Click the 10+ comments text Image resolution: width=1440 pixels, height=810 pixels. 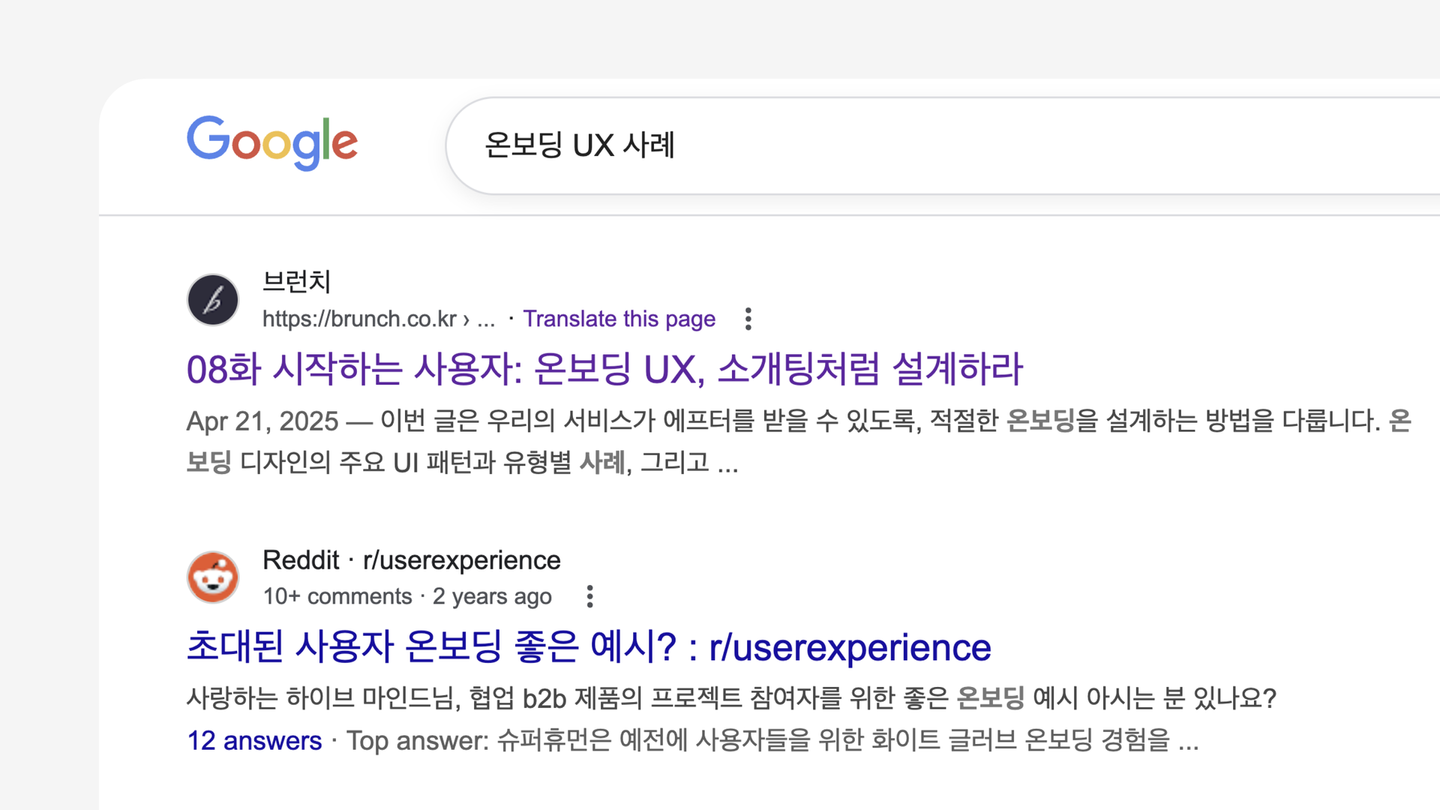[337, 597]
